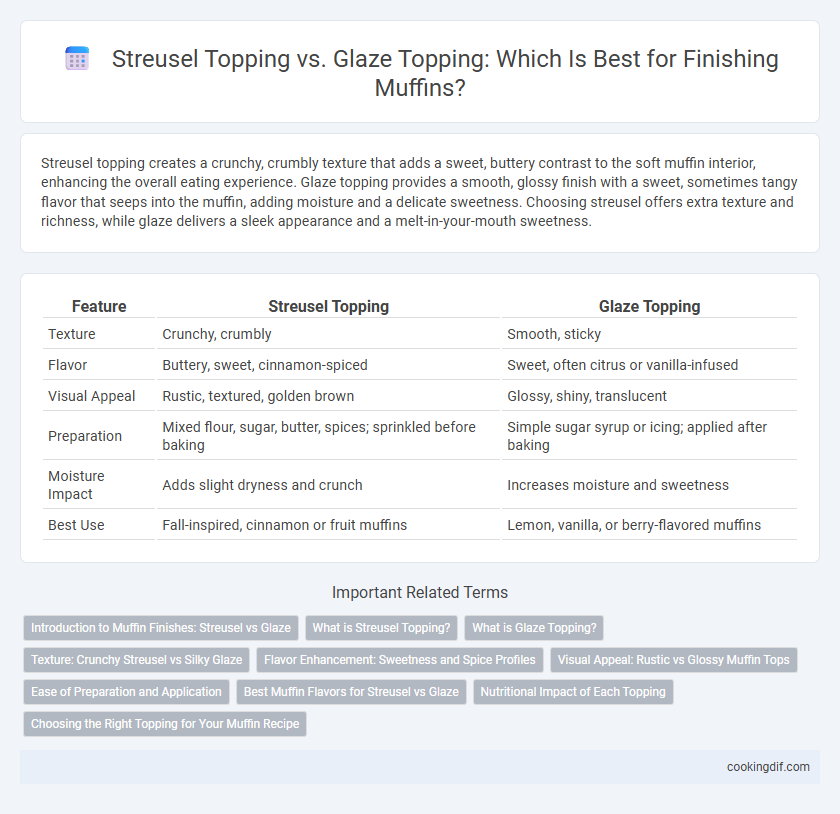
Task: Open 'Flavor Enhancement: Sweetness and Spice Profiles'
Action: click(400, 660)
